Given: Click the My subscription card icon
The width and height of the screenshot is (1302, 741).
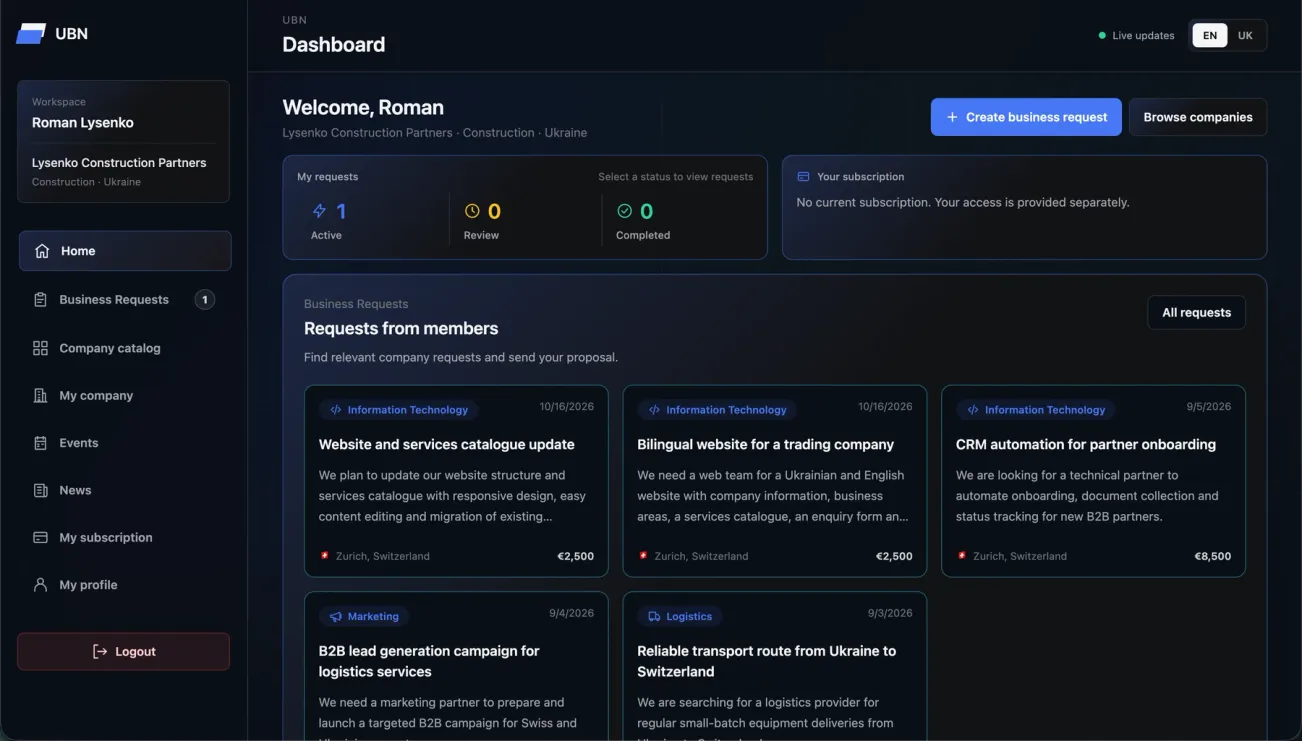Looking at the screenshot, I should [x=40, y=538].
